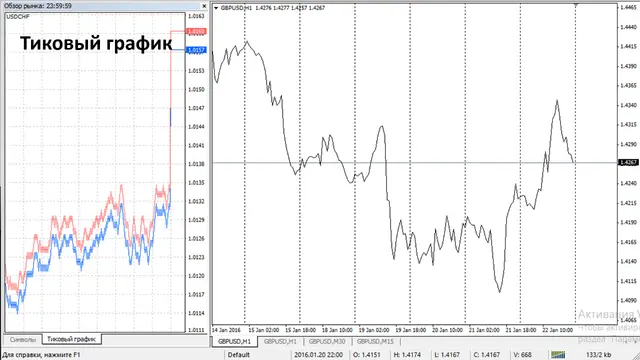
Task: Click the 18 Jan 10:00 time axis label
Action: [337, 330]
